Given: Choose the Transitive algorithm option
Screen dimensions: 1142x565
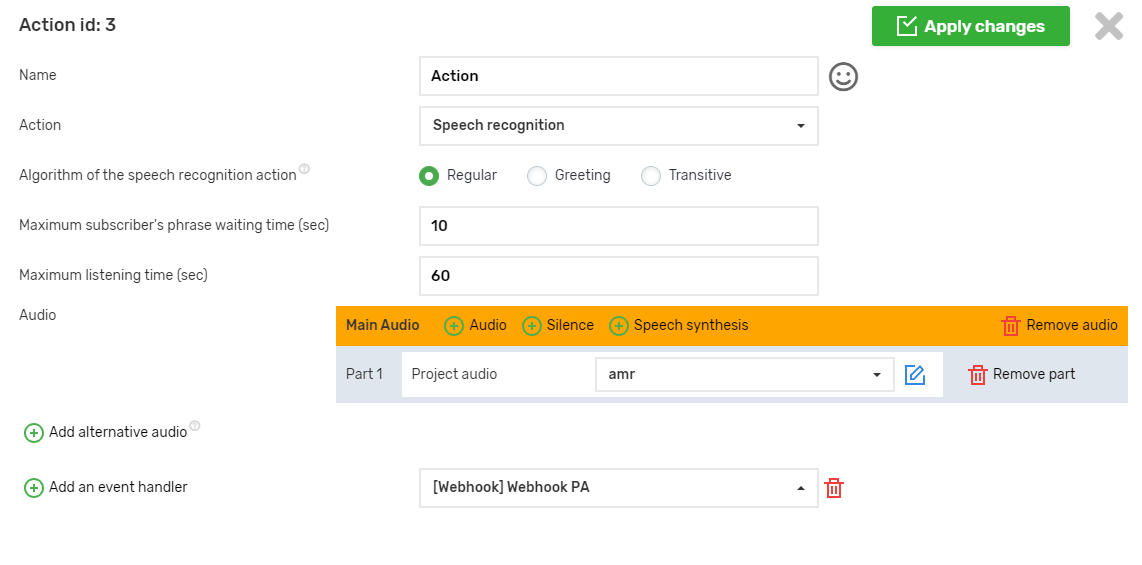Looking at the screenshot, I should 651,176.
